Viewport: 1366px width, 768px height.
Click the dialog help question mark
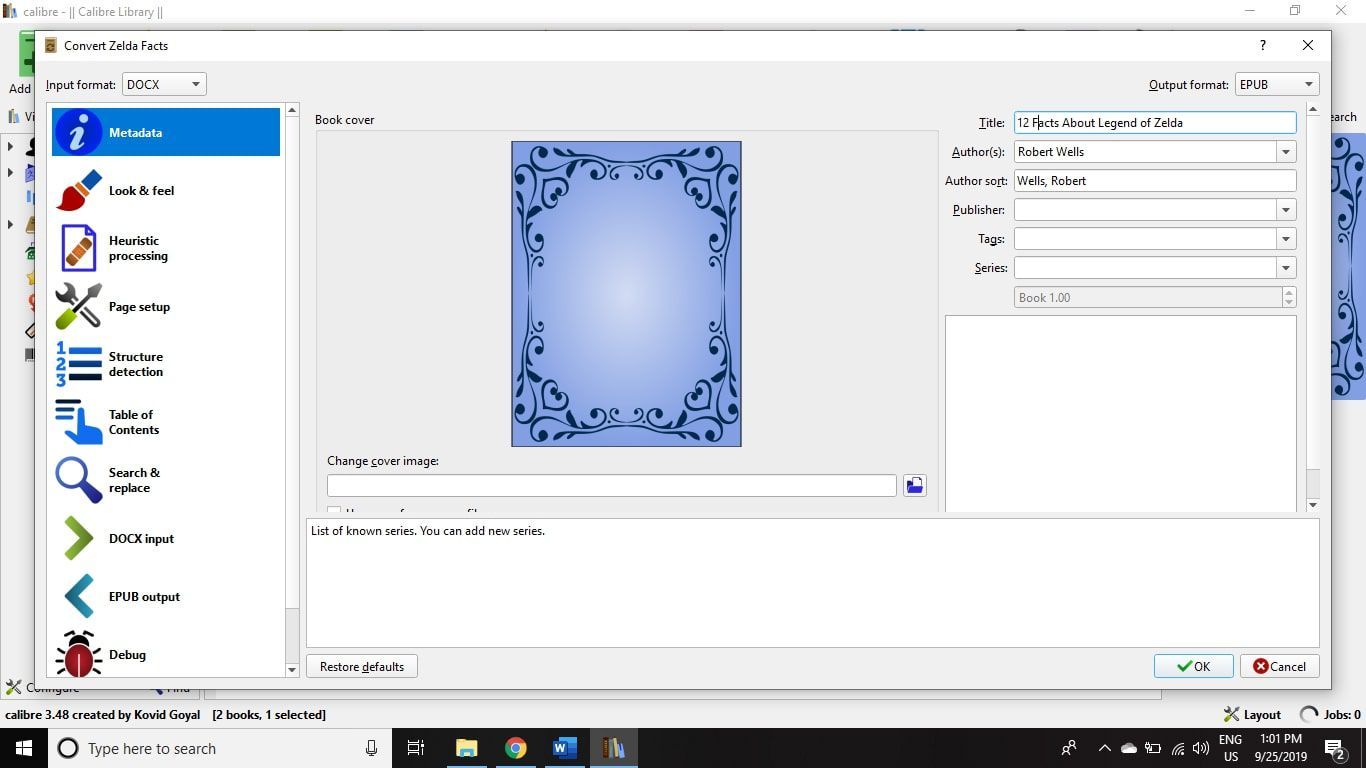[x=1262, y=45]
